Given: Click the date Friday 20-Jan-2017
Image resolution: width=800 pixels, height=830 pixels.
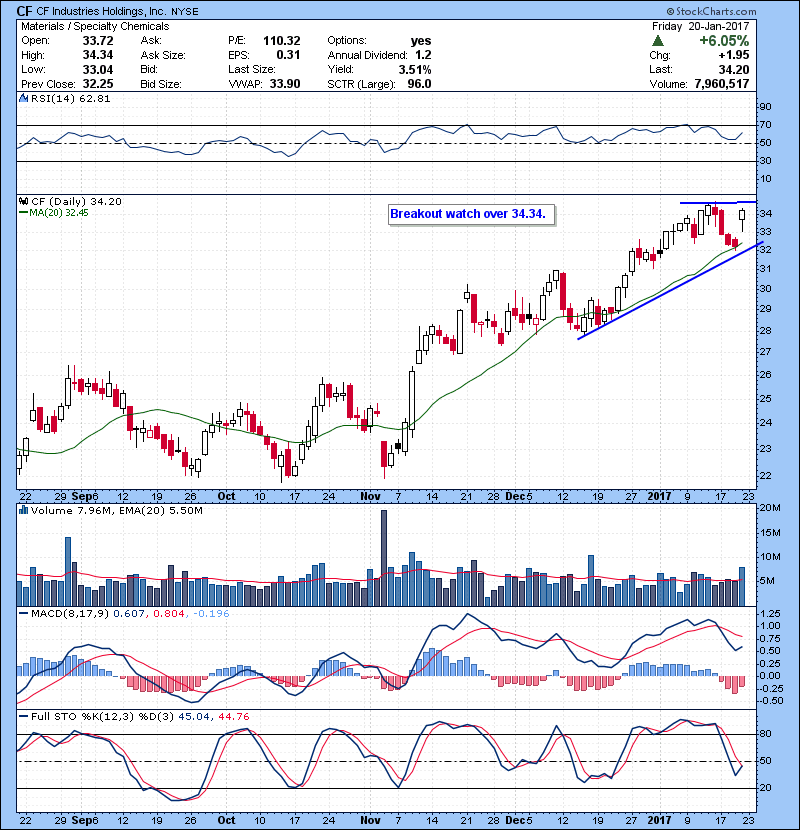Looking at the screenshot, I should (700, 26).
